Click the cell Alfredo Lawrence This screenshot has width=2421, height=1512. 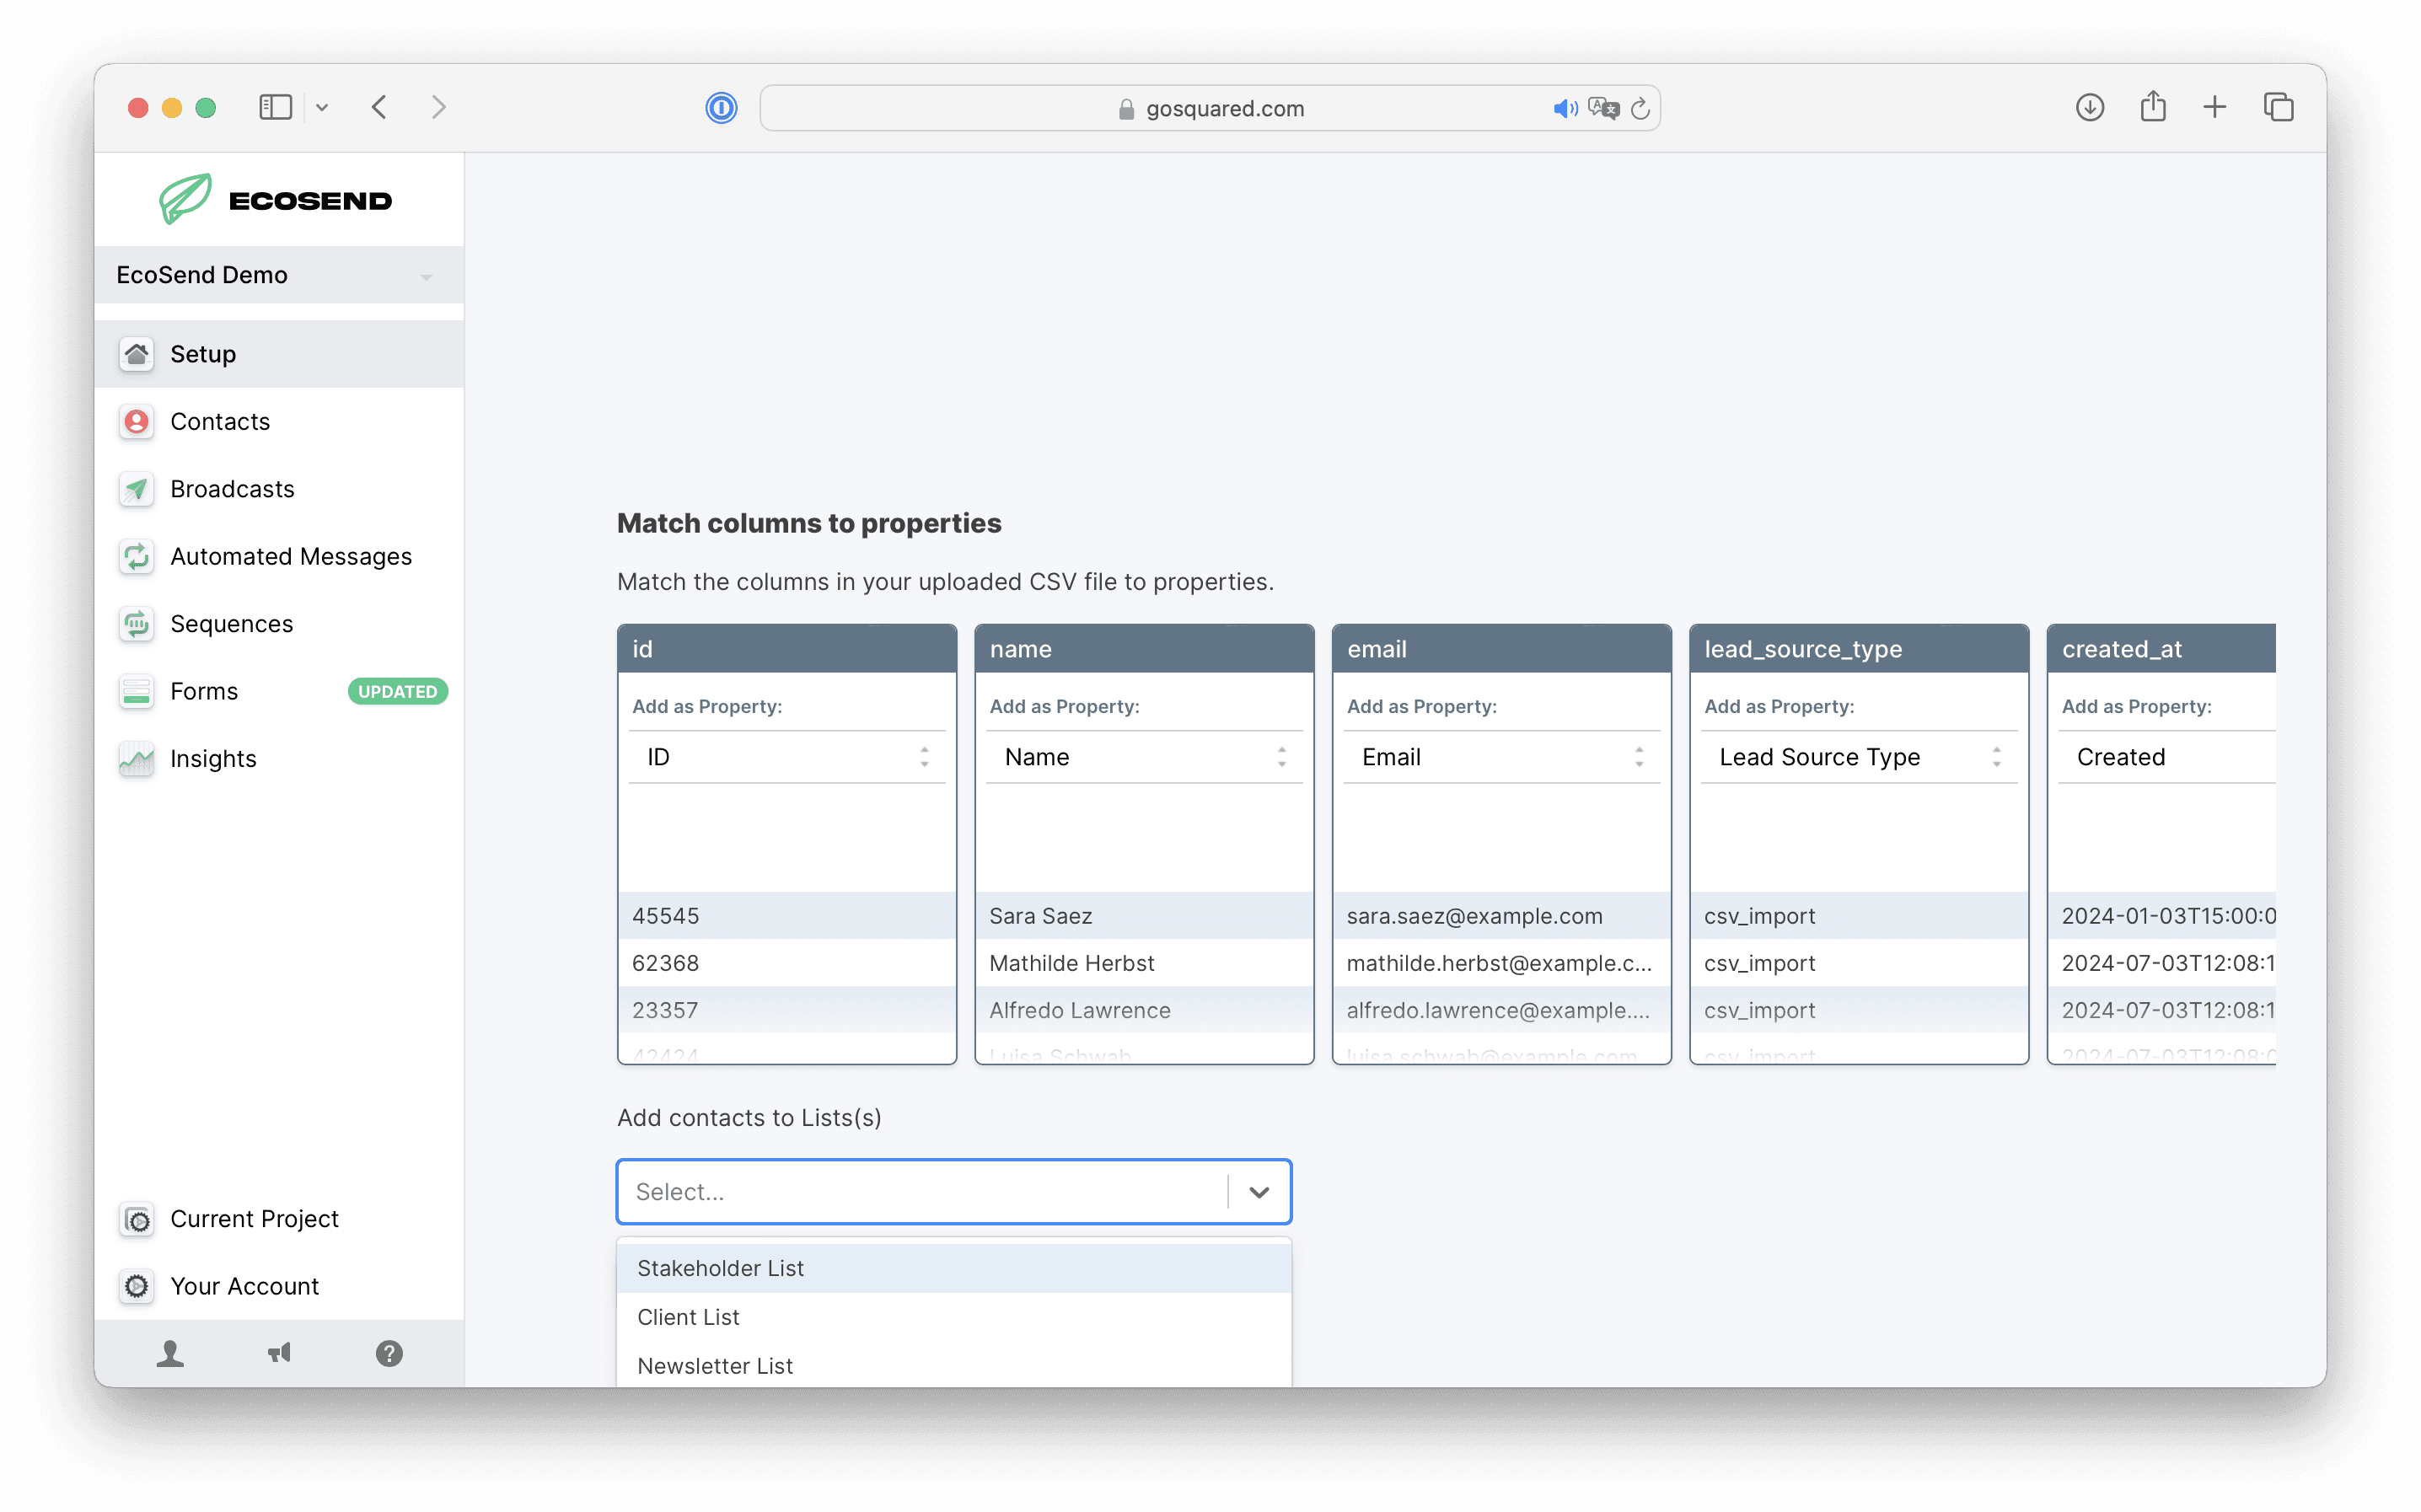[x=1144, y=1010]
